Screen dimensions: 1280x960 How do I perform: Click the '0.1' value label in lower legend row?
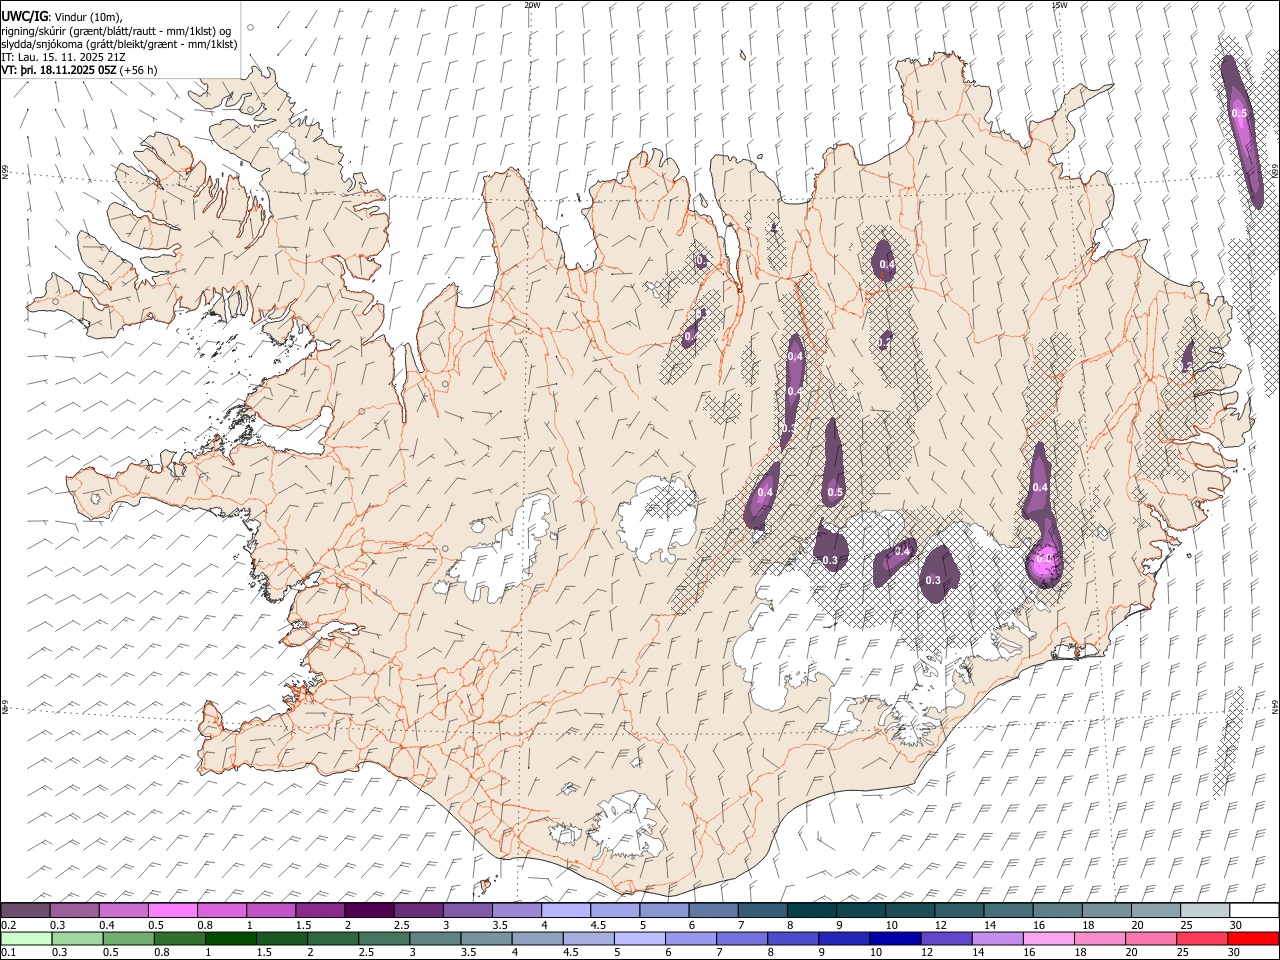tap(8, 953)
